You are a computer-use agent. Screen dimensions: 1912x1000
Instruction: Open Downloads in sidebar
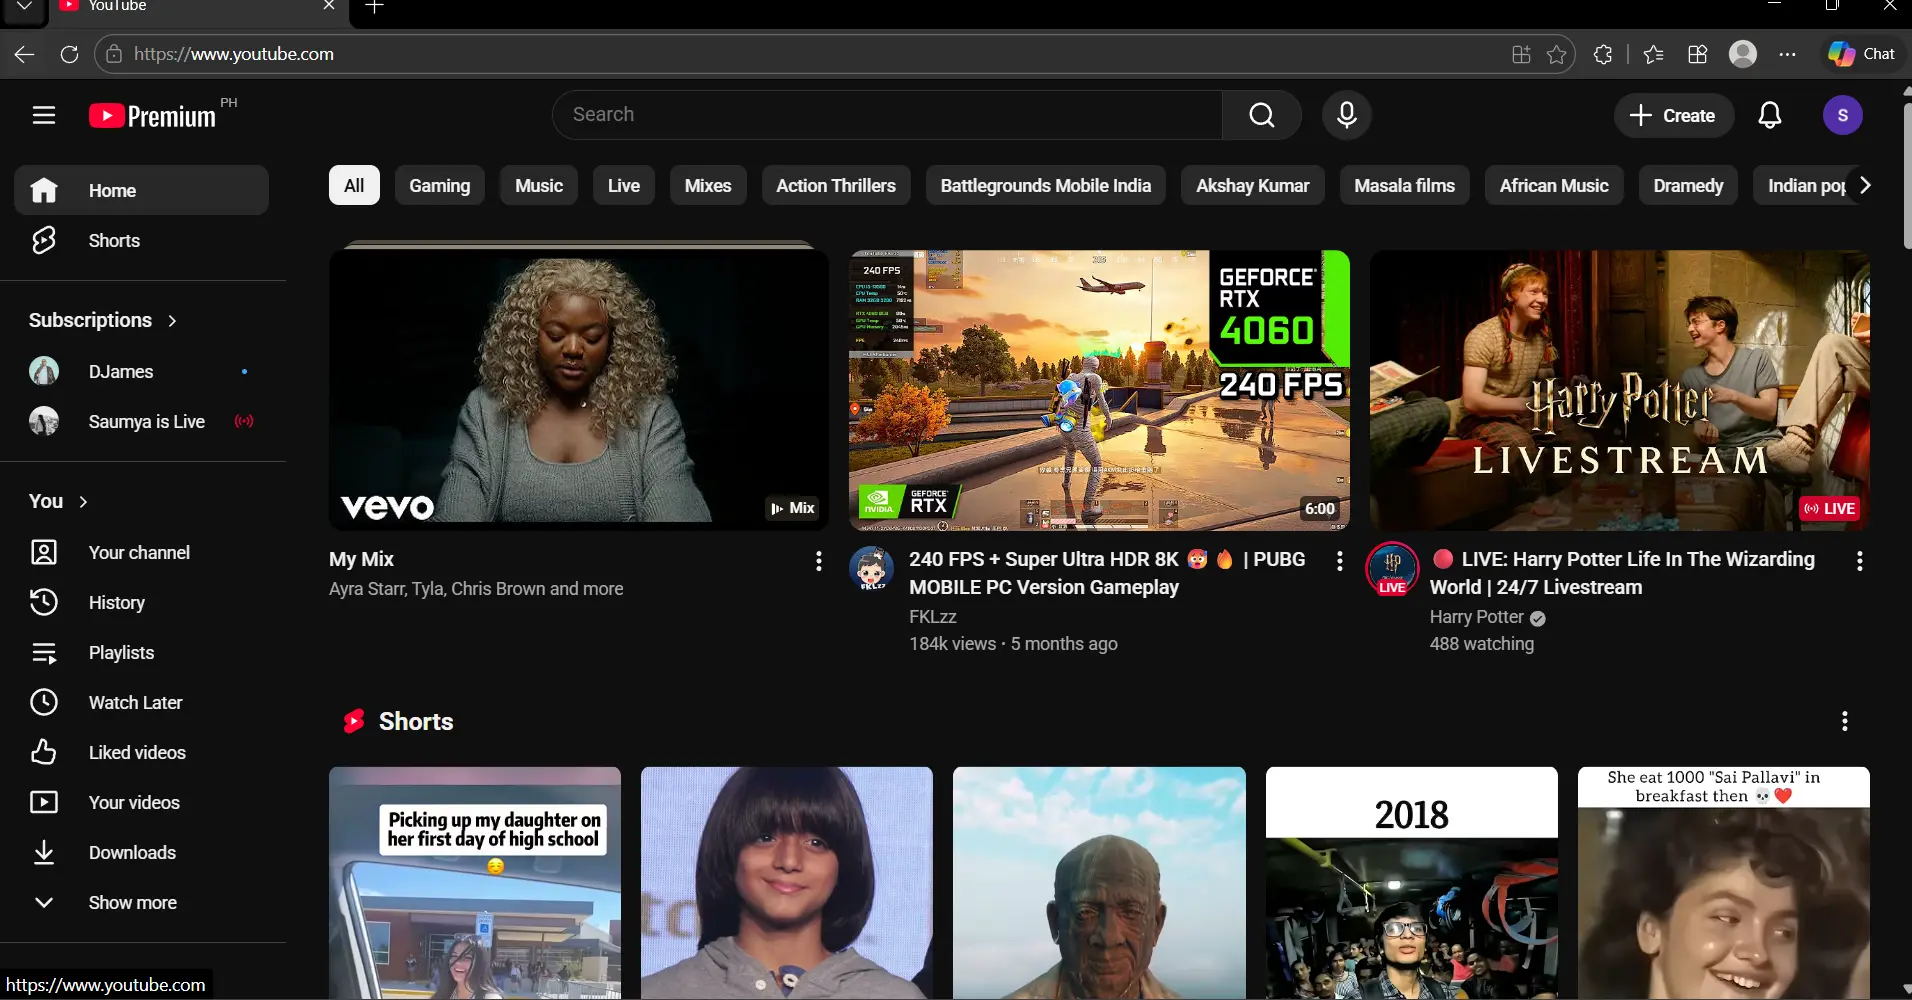coord(141,852)
